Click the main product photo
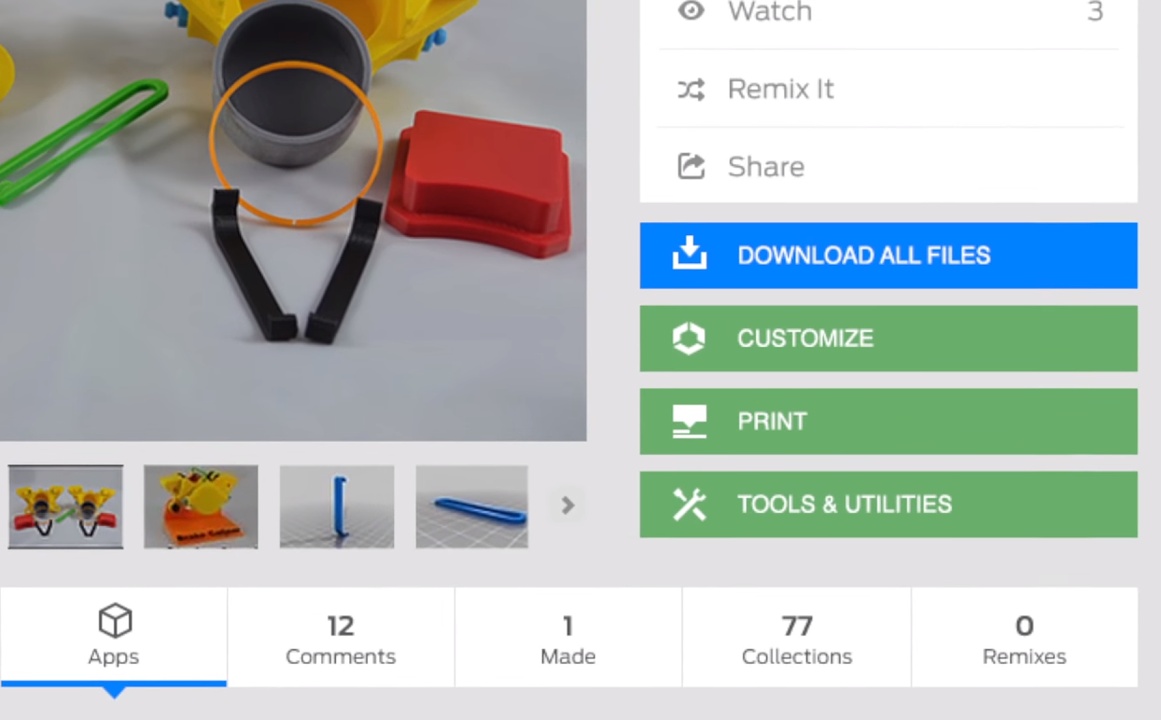The height and width of the screenshot is (720, 1161). pyautogui.click(x=293, y=220)
